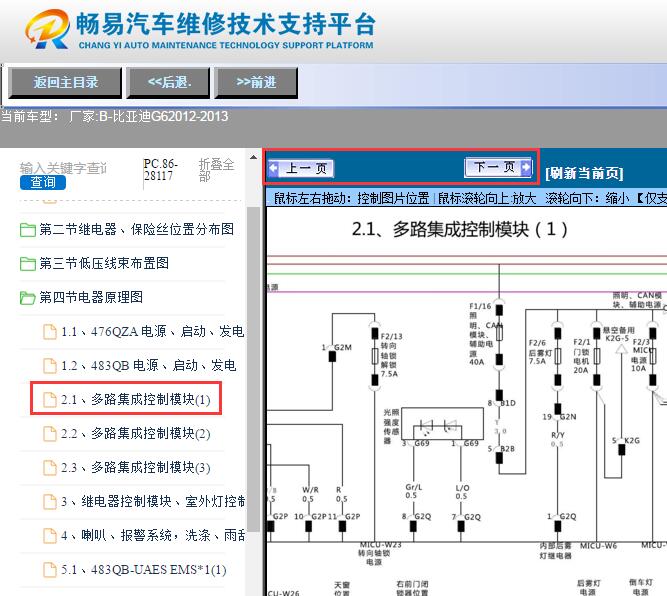Go back with the <<后退 button
667x596 pixels.
coord(169,82)
